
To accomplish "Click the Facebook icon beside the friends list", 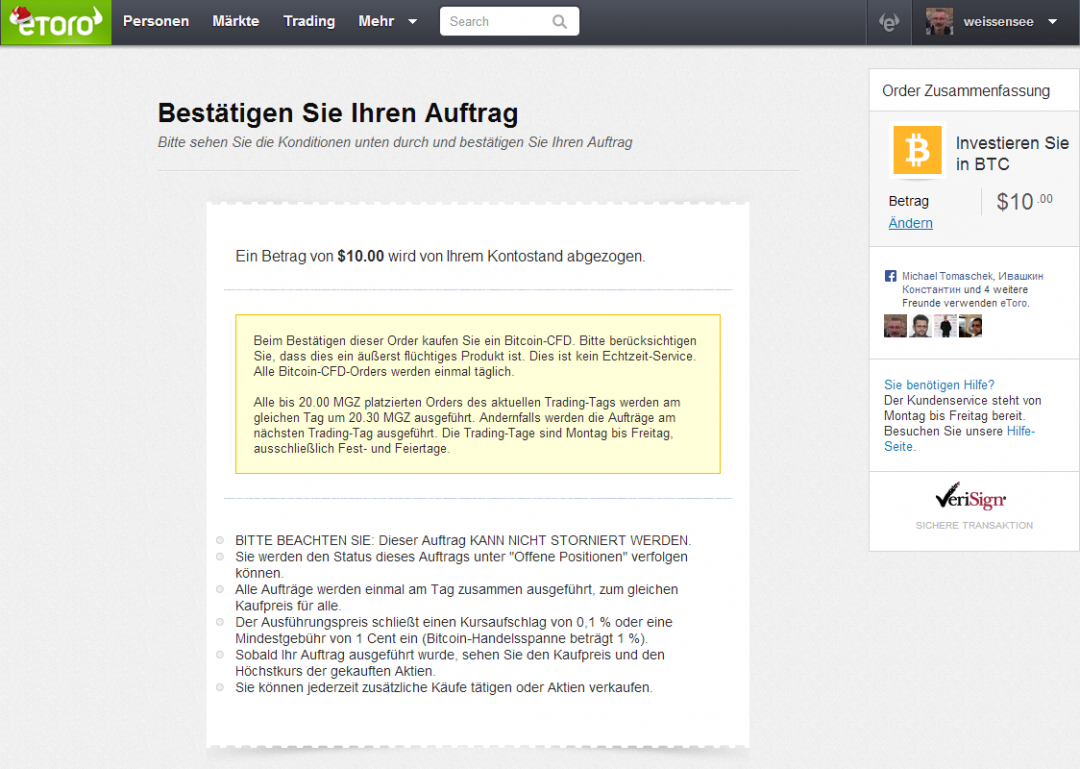I will [890, 276].
